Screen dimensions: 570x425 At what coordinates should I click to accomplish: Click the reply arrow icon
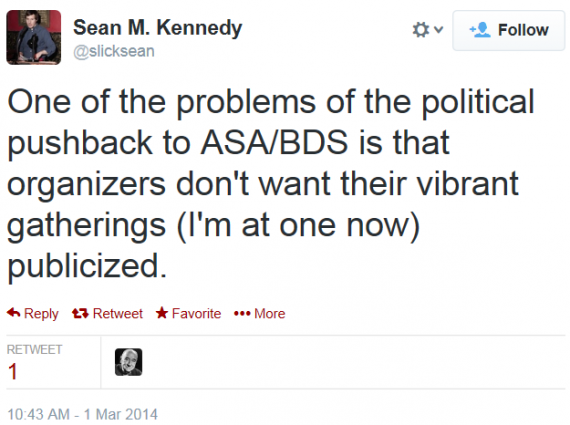pos(13,313)
